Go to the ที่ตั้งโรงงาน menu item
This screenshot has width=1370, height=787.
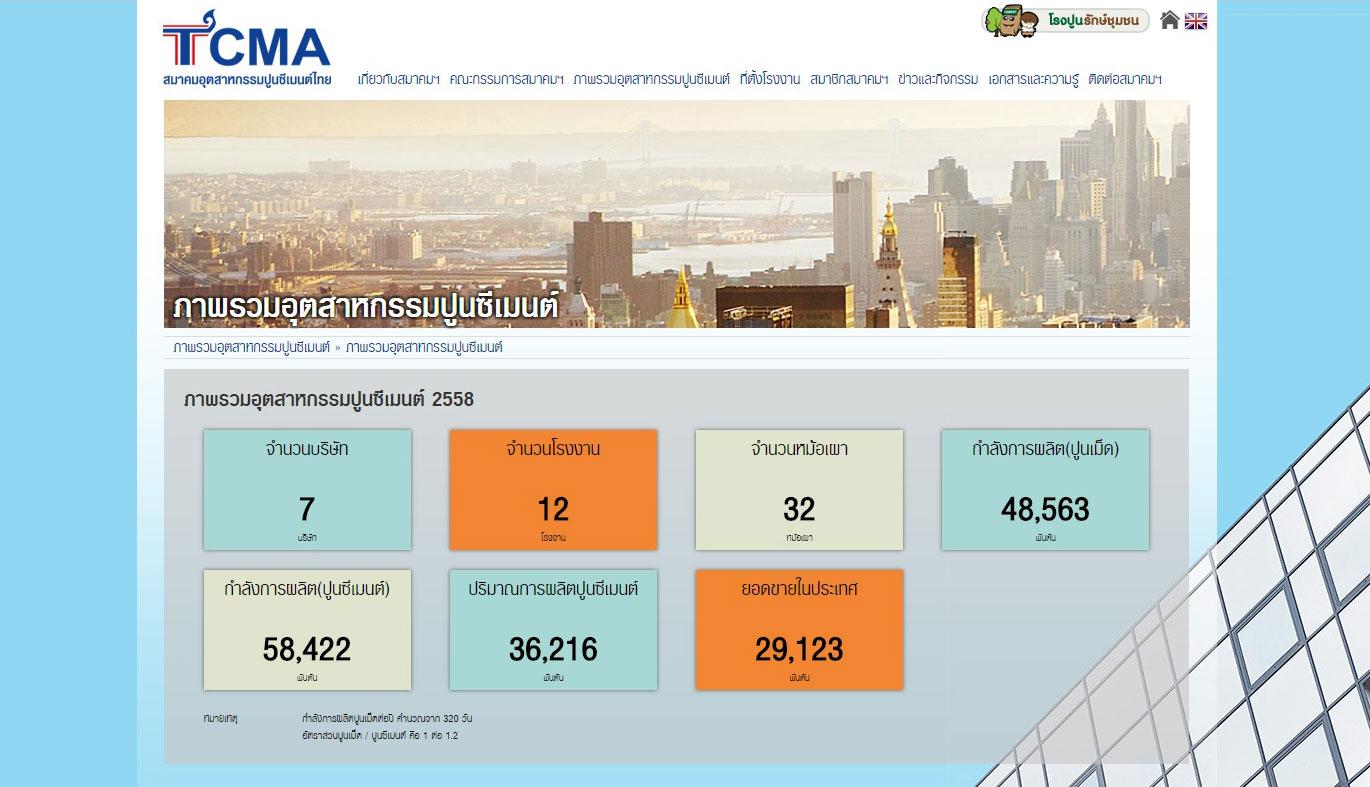pos(769,79)
